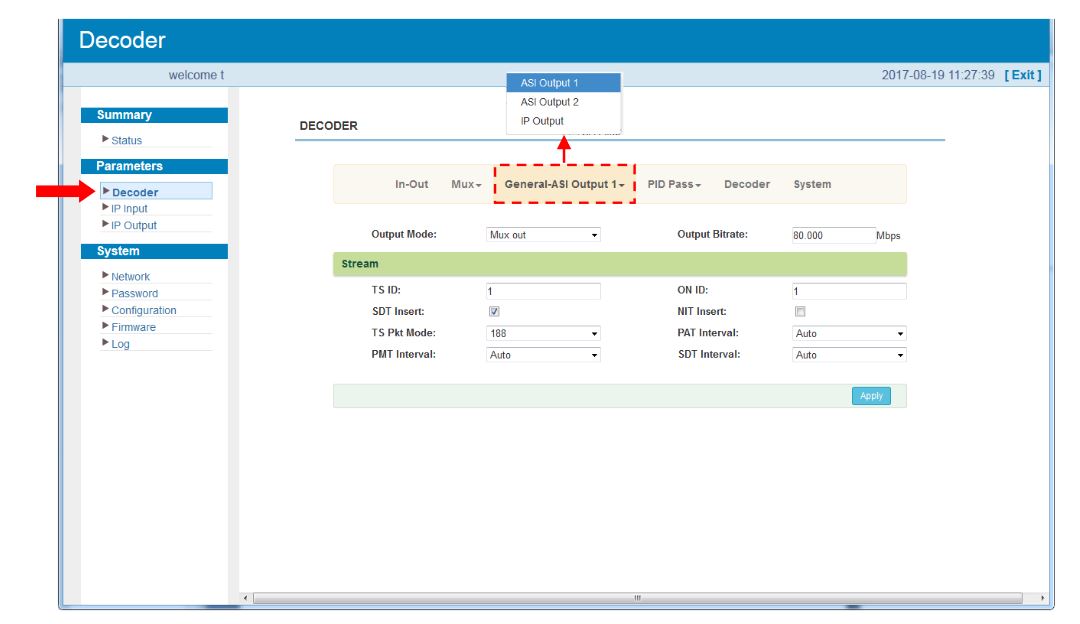Image resolution: width=1080 pixels, height=624 pixels.
Task: Click the Apply button
Action: 871,396
